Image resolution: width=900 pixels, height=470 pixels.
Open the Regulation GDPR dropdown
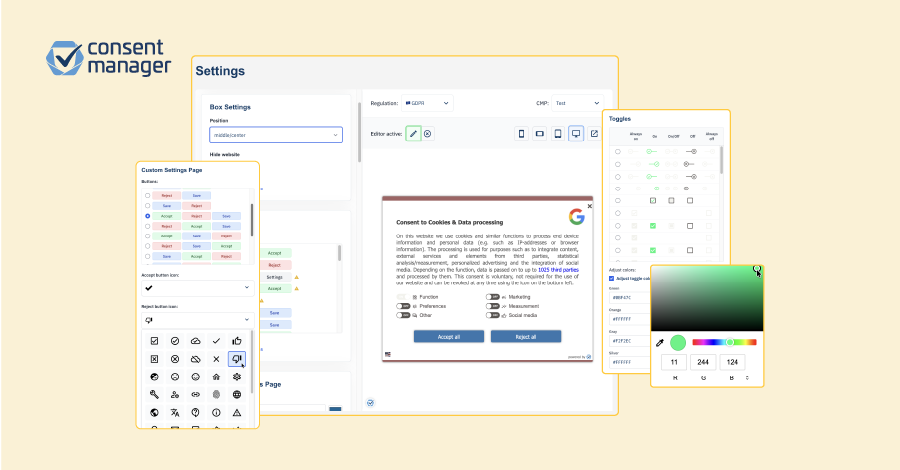pyautogui.click(x=427, y=103)
